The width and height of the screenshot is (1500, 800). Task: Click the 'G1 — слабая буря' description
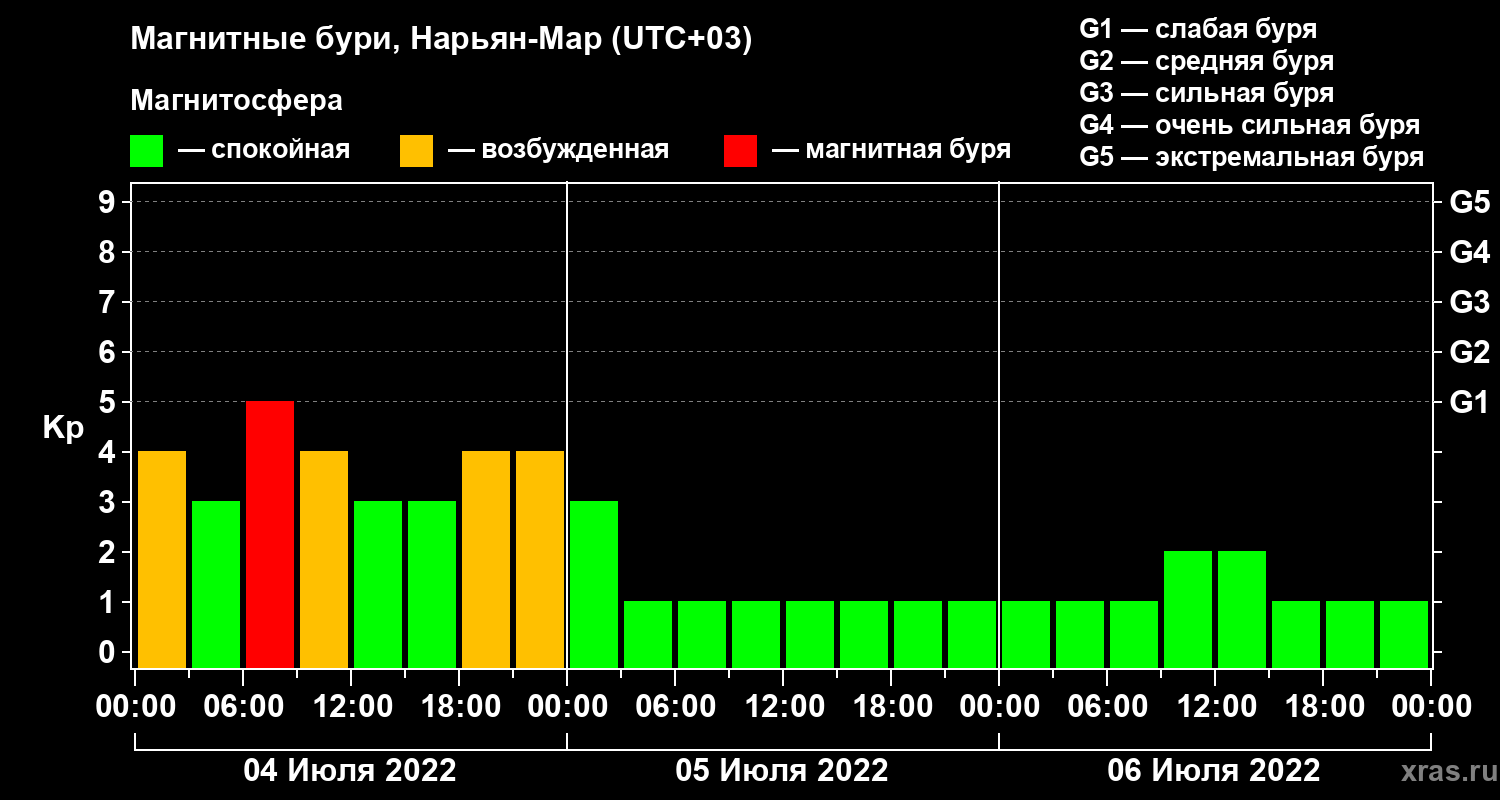(x=1198, y=29)
